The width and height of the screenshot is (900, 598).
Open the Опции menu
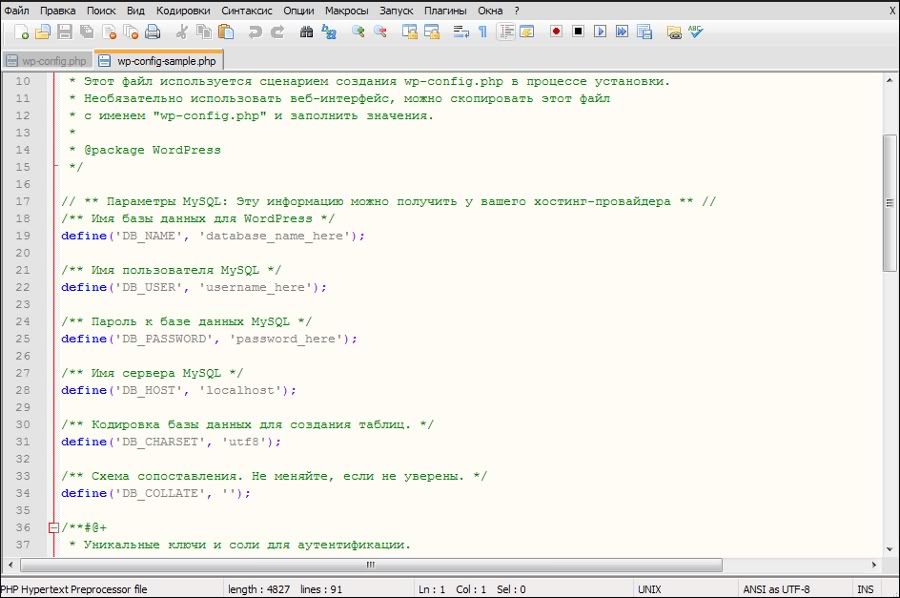click(x=298, y=10)
